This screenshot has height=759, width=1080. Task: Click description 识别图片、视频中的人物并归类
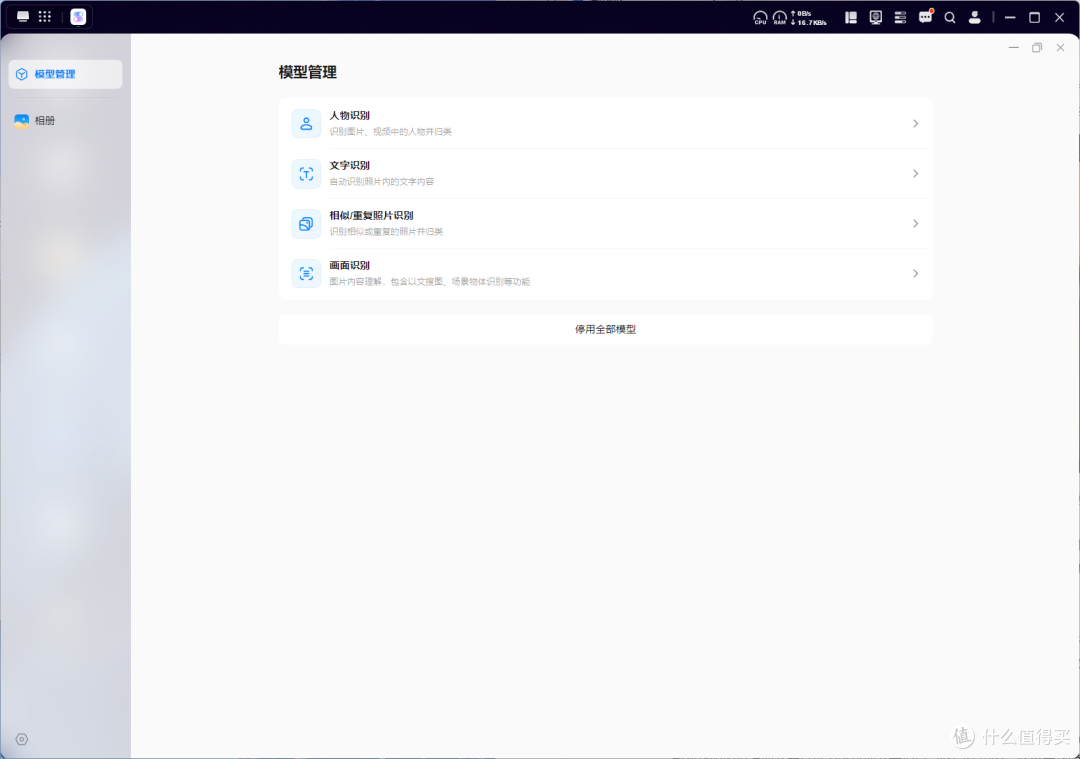pyautogui.click(x=391, y=132)
